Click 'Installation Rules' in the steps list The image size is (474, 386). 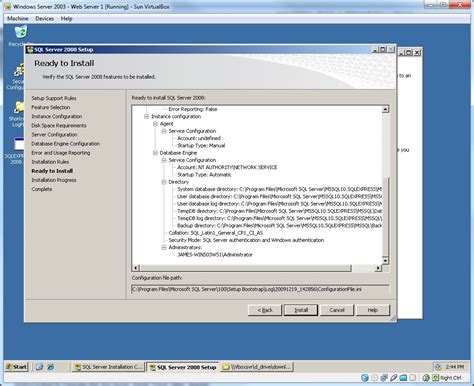[x=50, y=162]
